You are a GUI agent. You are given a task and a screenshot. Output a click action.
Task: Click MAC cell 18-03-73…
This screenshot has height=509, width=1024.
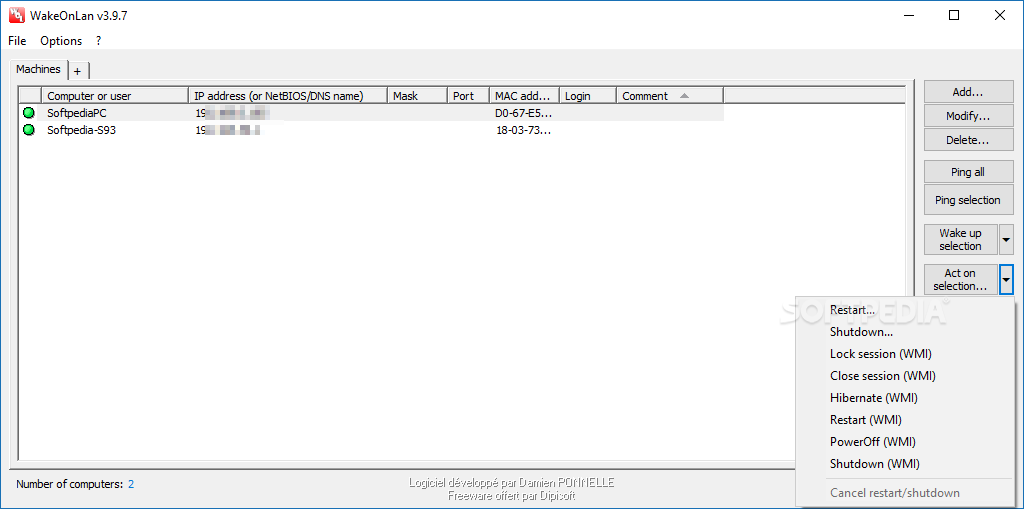(523, 130)
